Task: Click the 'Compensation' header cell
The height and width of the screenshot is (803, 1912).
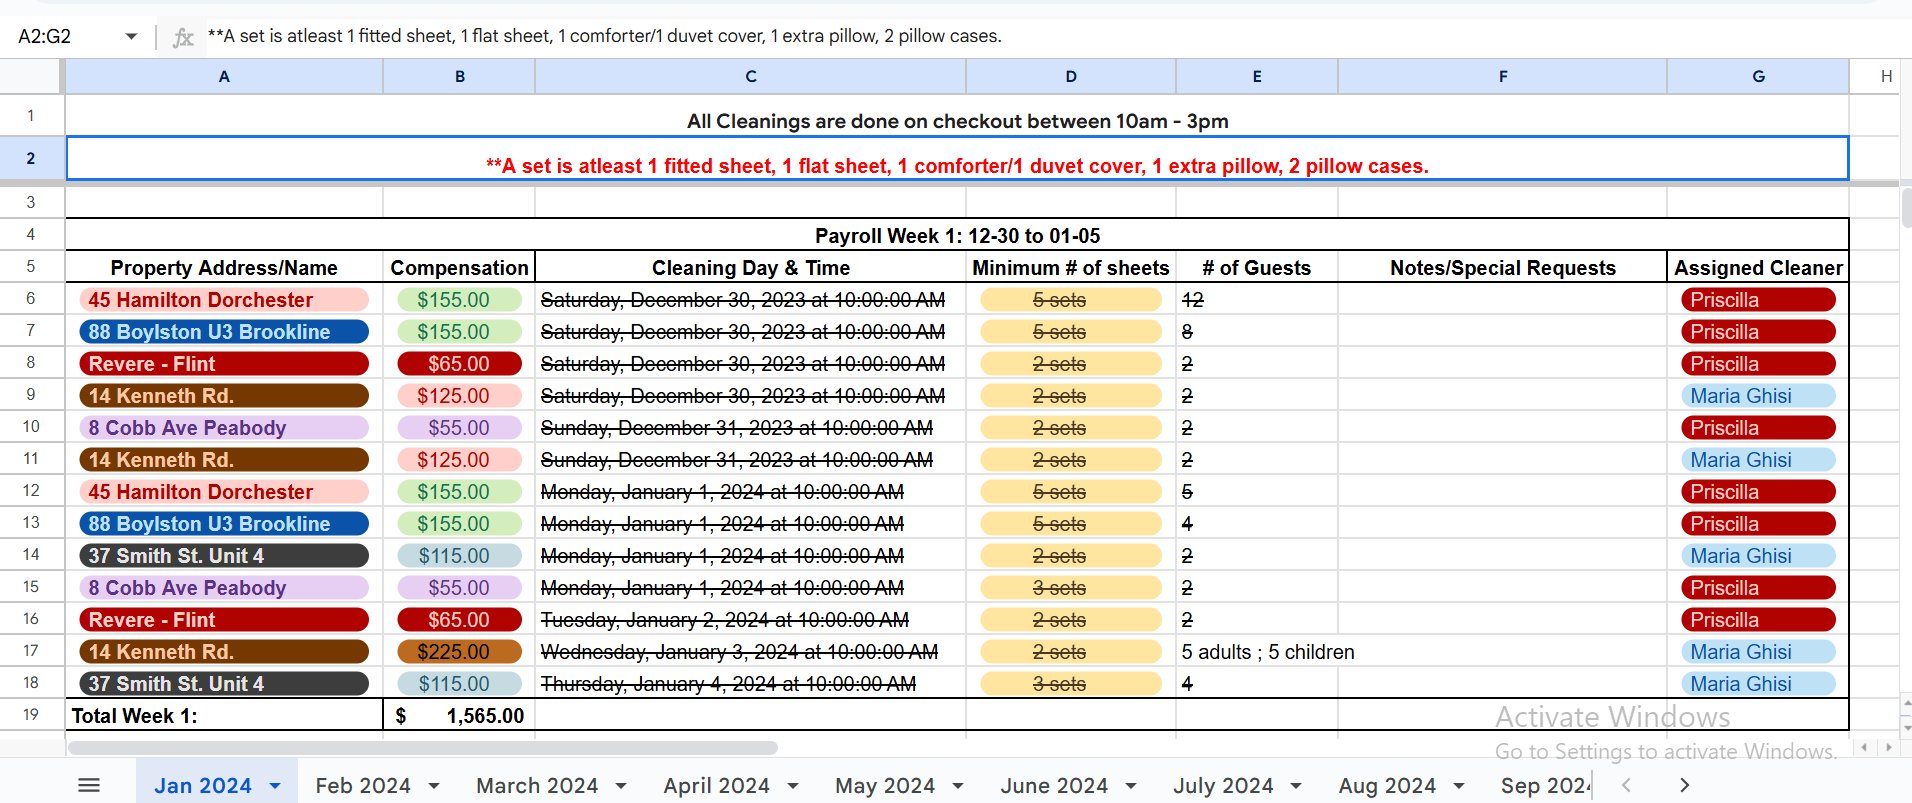Action: coord(459,267)
